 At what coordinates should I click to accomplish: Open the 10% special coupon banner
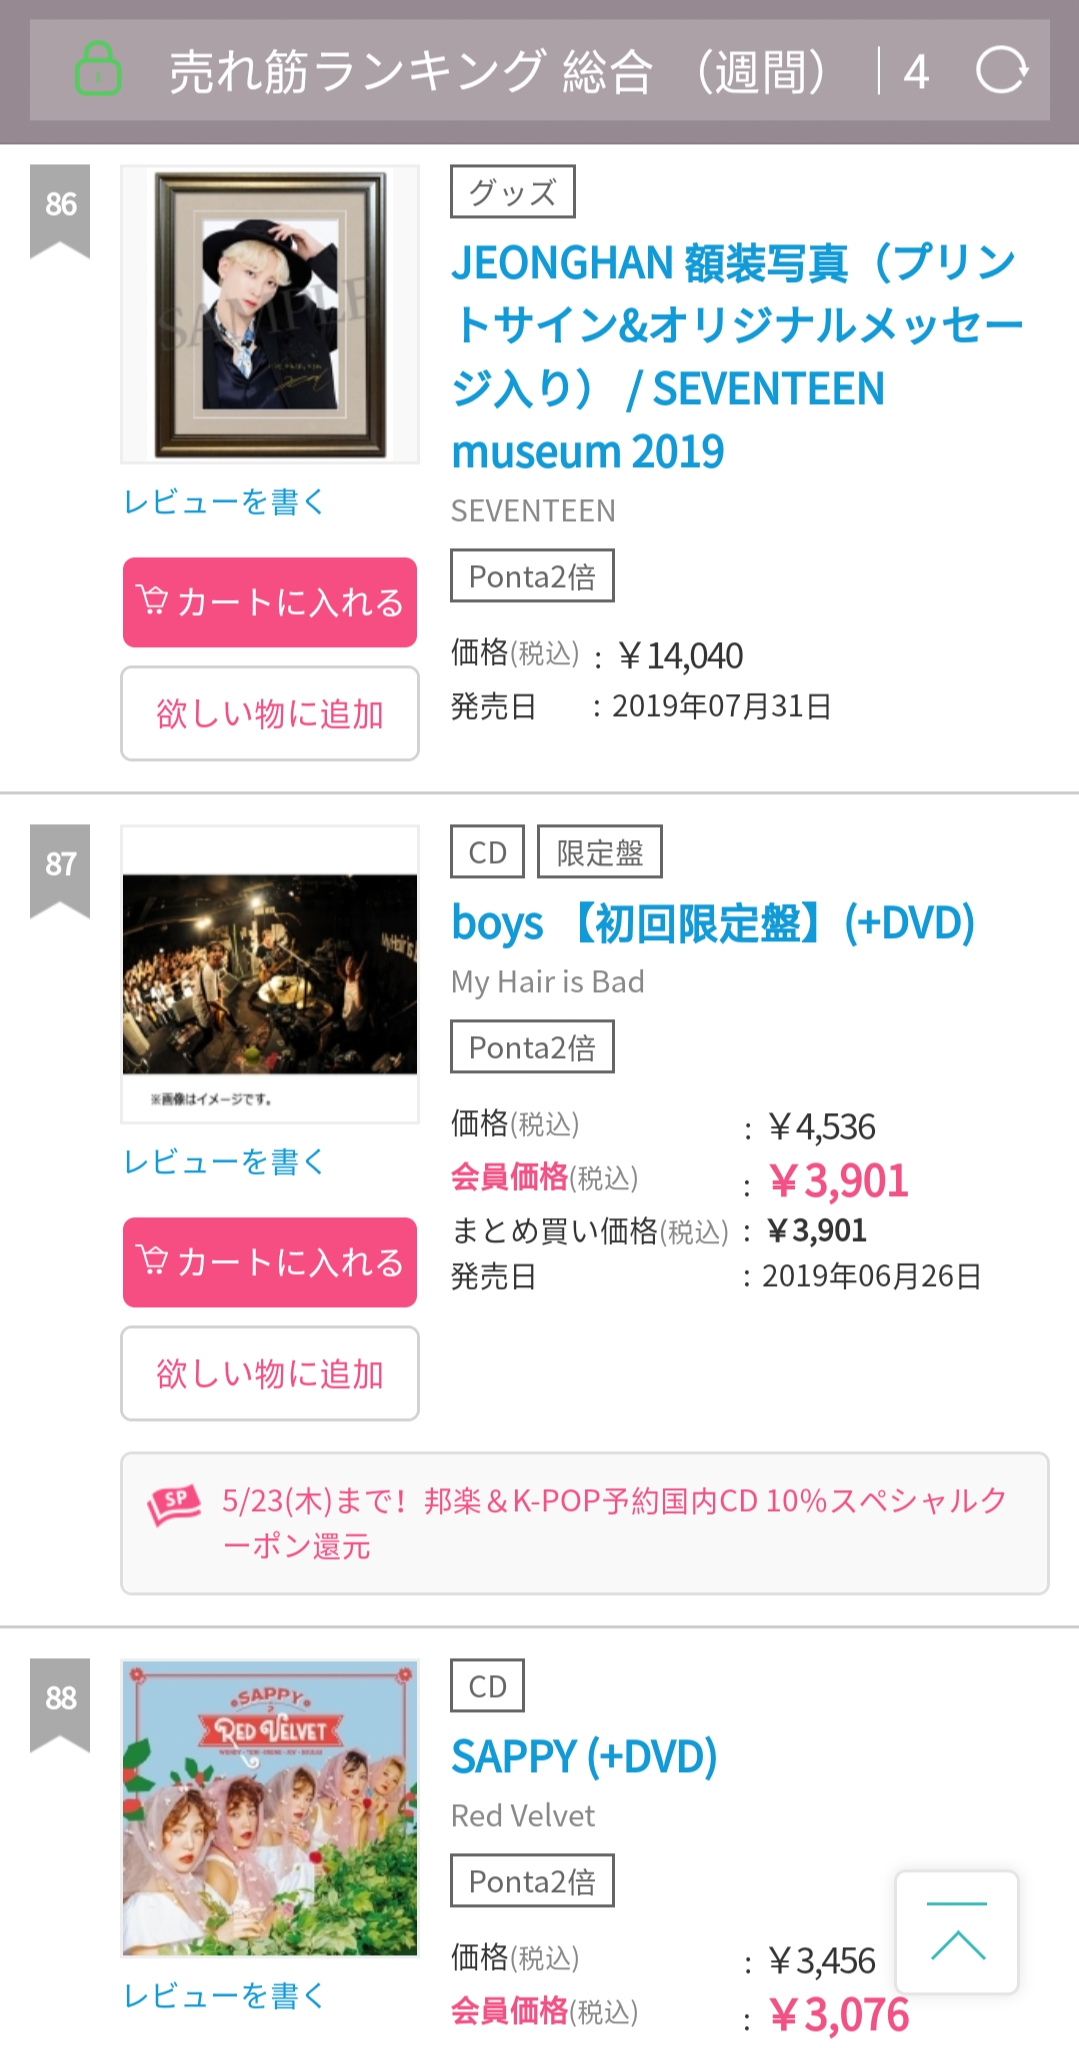612,1523
